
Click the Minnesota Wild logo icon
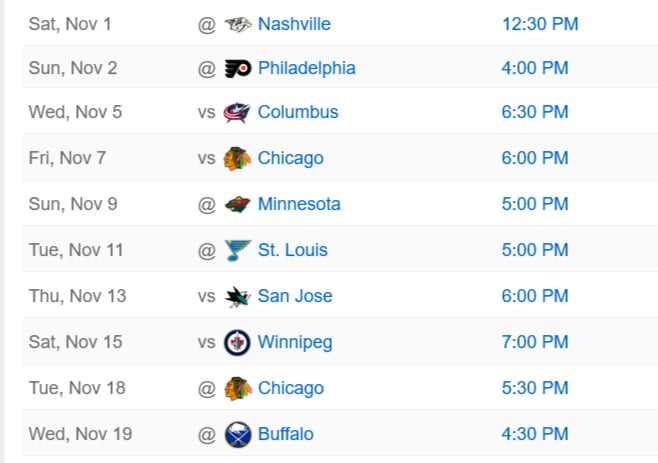[238, 204]
